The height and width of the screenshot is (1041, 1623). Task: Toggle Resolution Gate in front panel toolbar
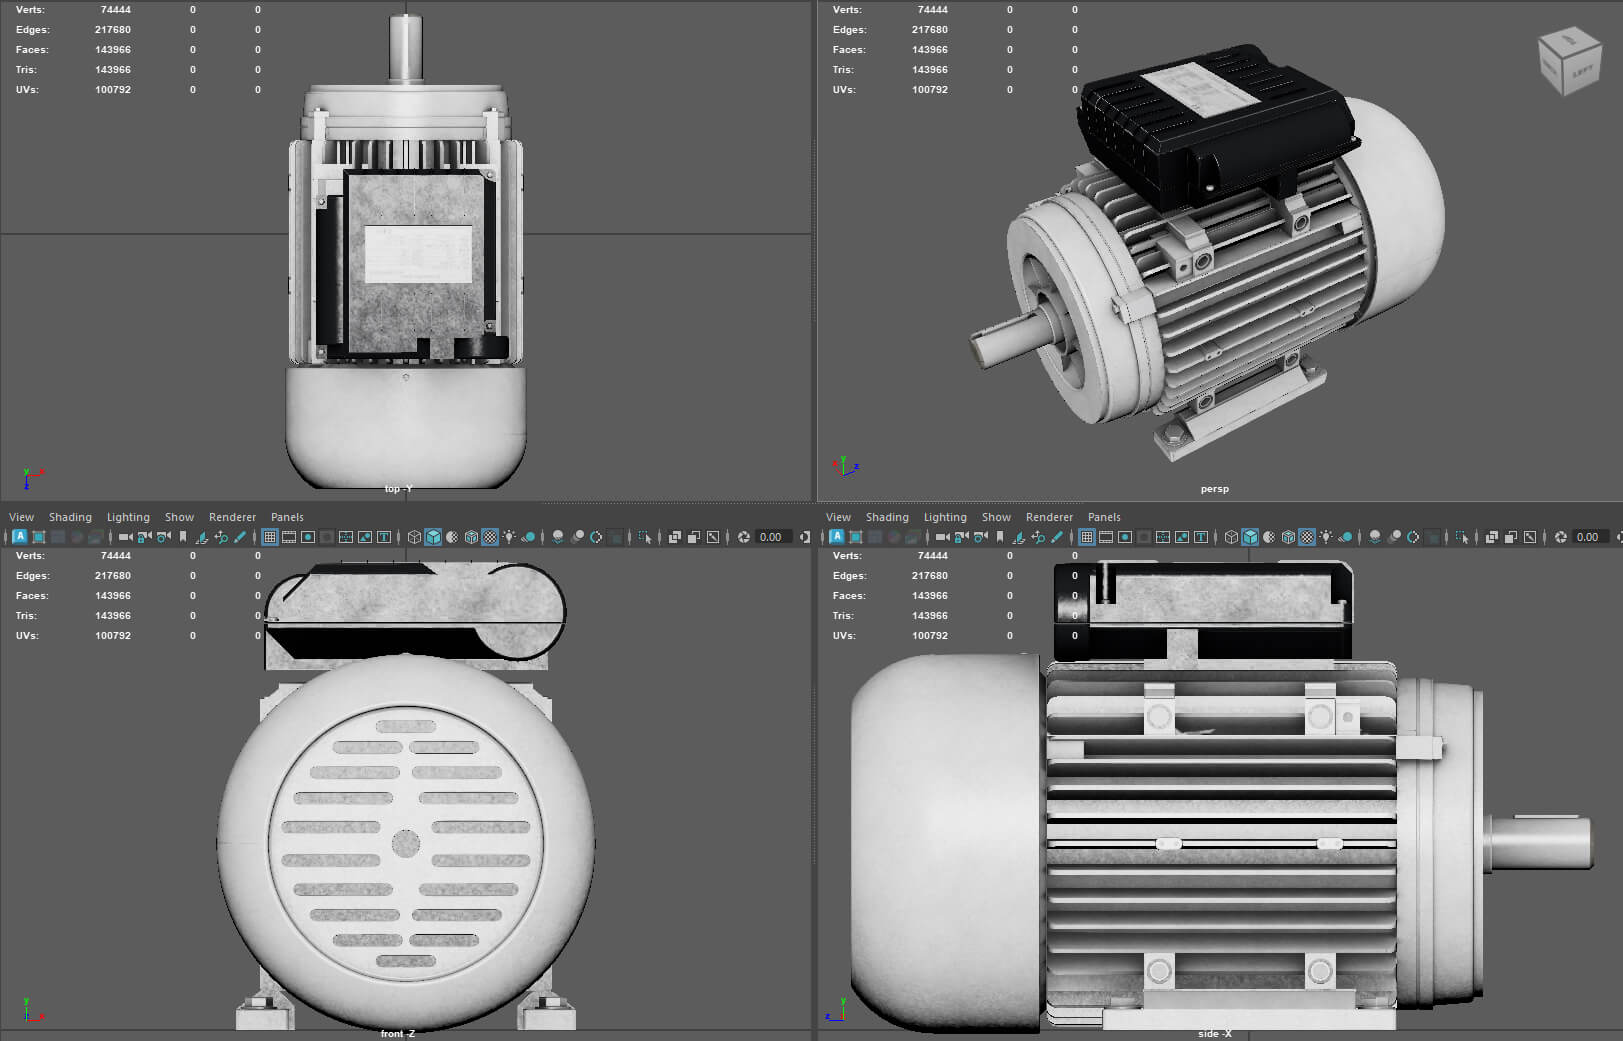pos(308,537)
